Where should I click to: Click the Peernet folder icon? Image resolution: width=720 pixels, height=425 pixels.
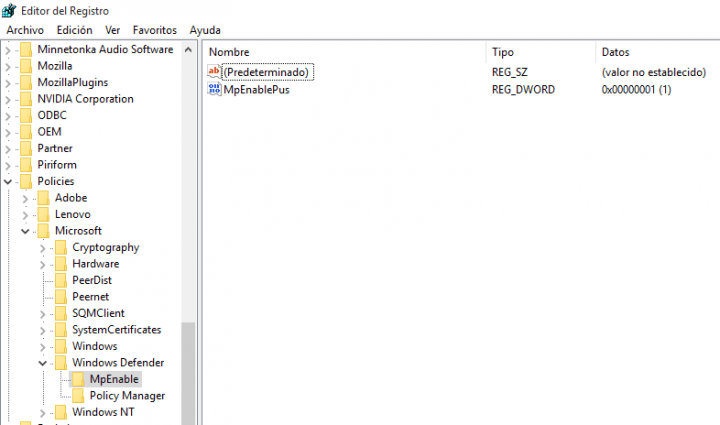(x=61, y=297)
